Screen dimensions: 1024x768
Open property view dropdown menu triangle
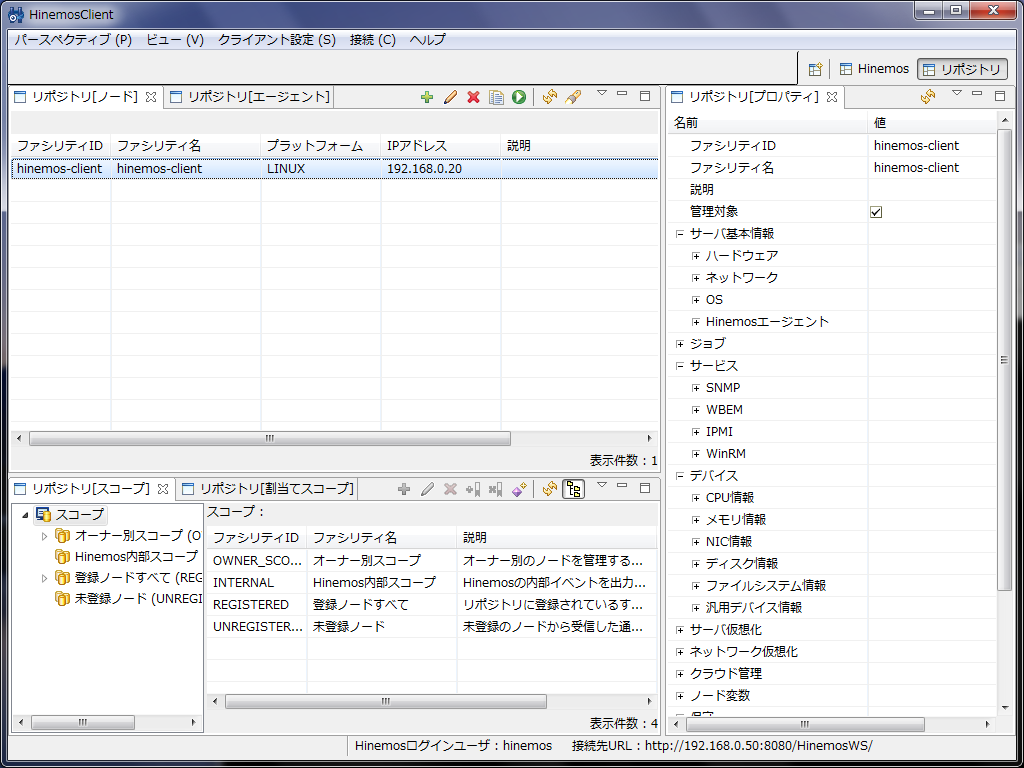[957, 93]
